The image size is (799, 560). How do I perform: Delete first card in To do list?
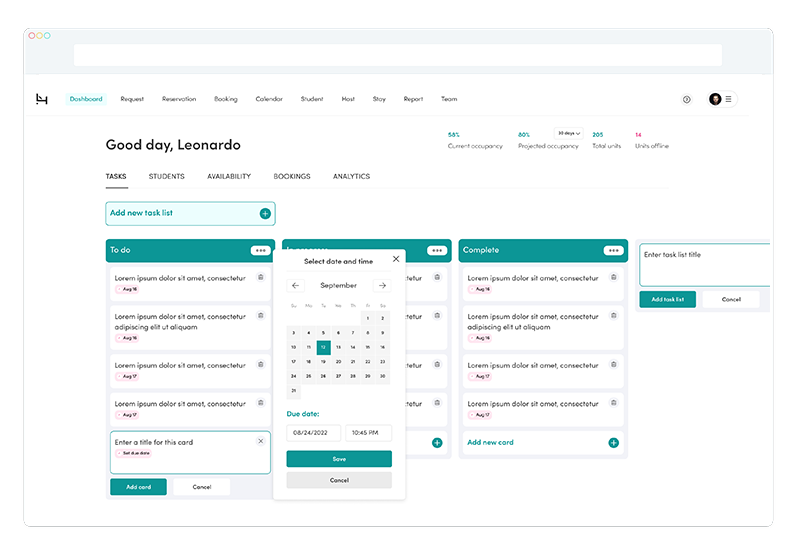point(260,278)
